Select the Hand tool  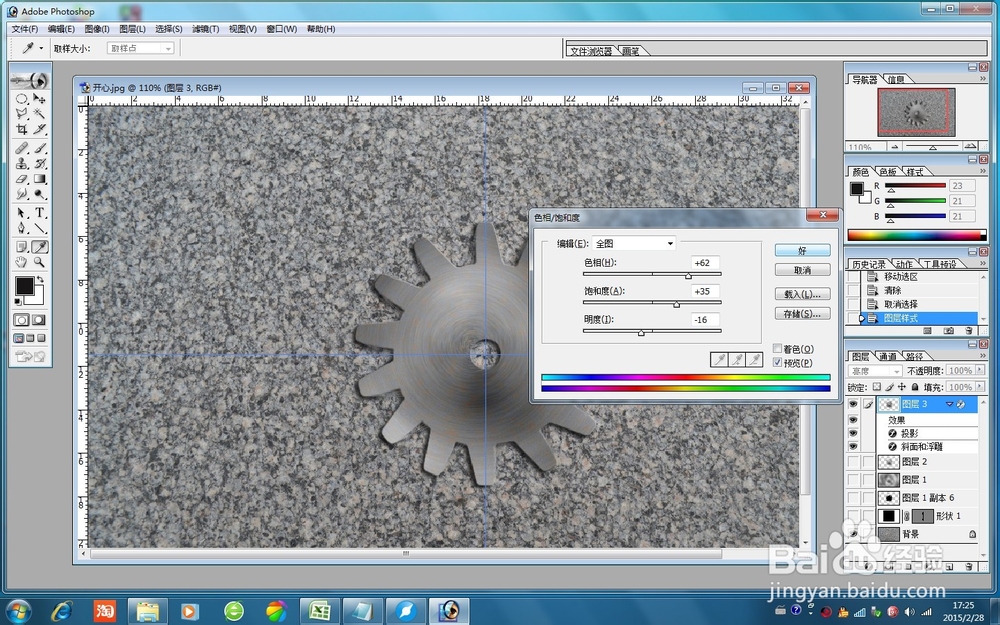coord(22,262)
